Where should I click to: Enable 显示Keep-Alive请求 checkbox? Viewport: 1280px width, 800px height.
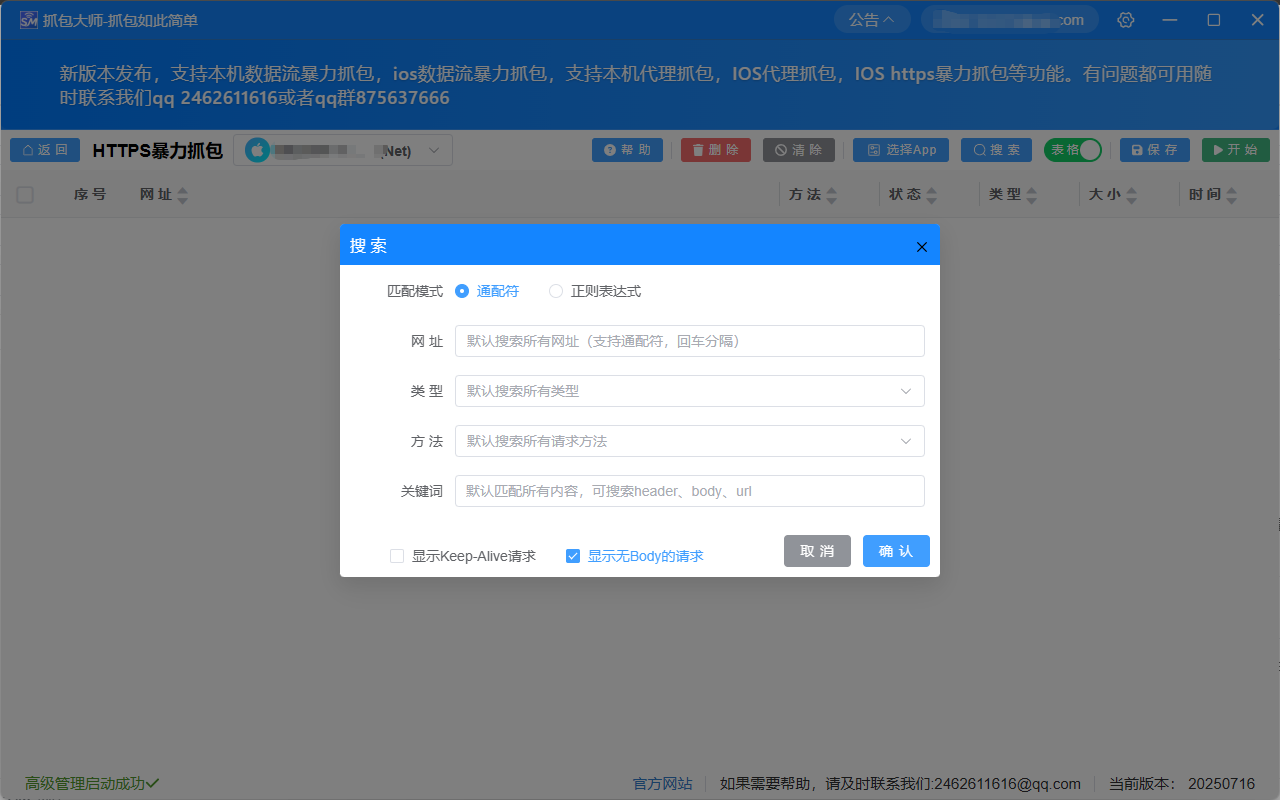point(396,555)
